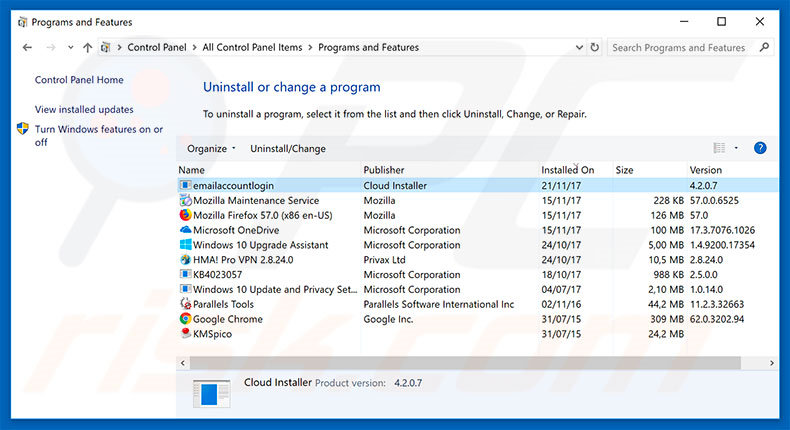Sort by the Name column header
This screenshot has height=430, width=790.
[191, 170]
